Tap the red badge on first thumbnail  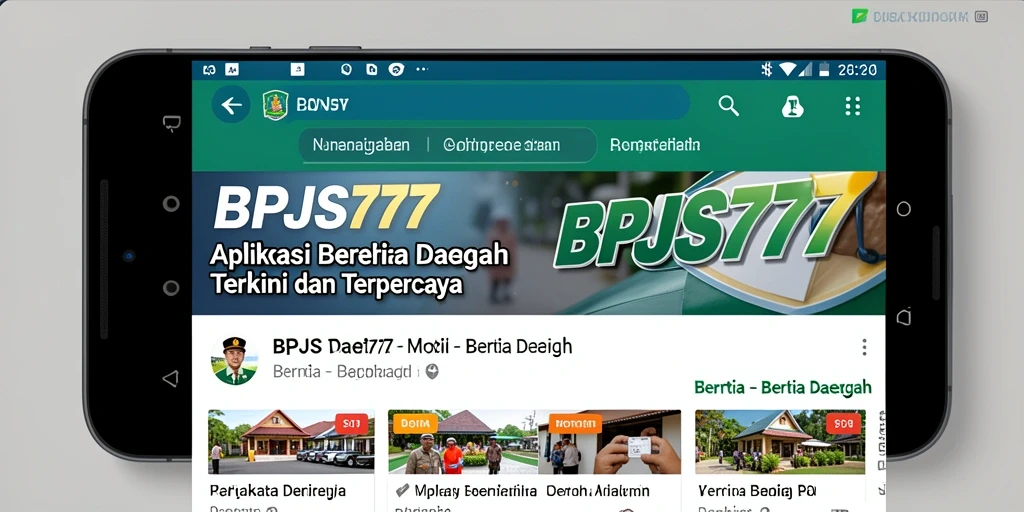pos(351,424)
